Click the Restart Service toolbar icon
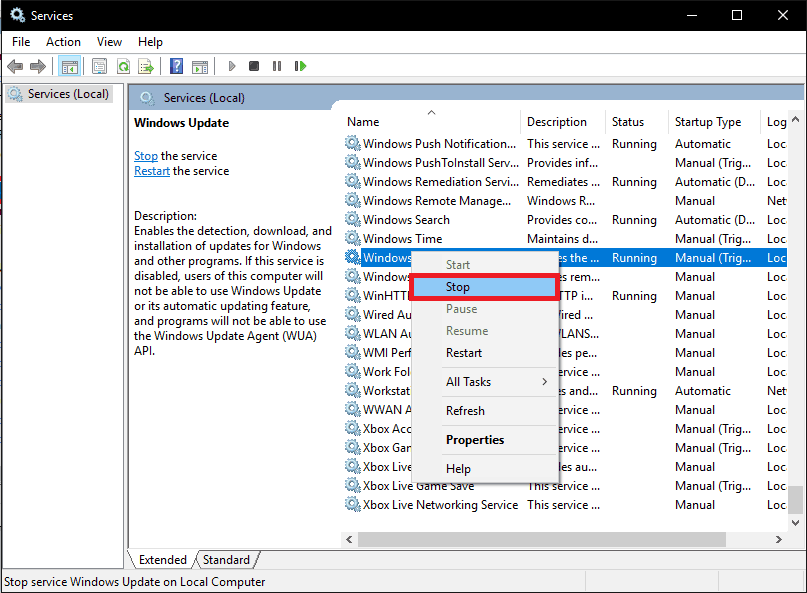The height and width of the screenshot is (593, 807). 301,66
